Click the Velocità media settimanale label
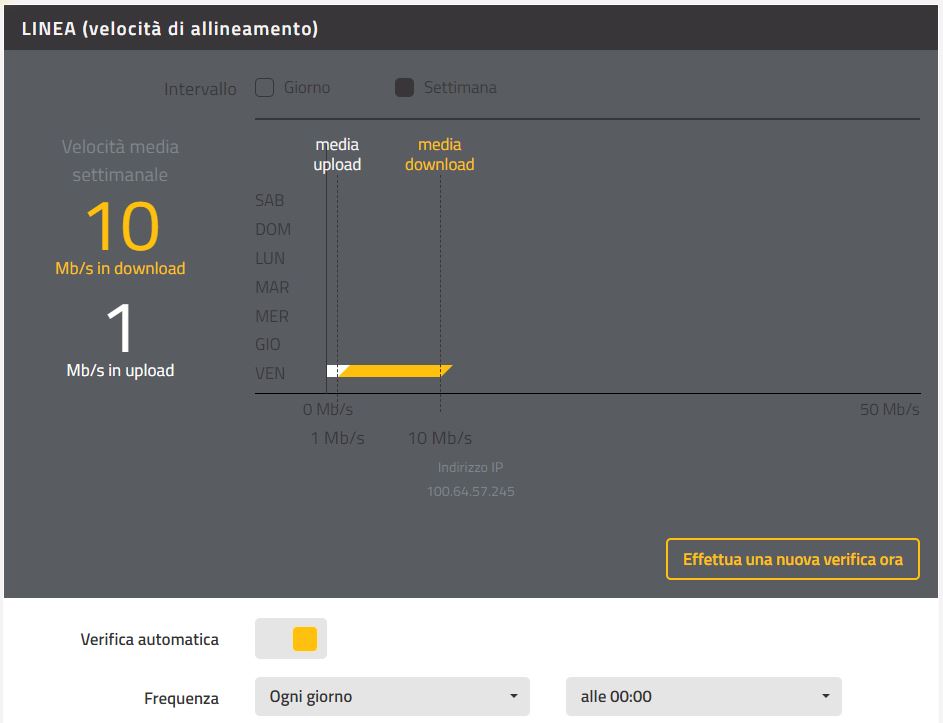 [x=120, y=161]
